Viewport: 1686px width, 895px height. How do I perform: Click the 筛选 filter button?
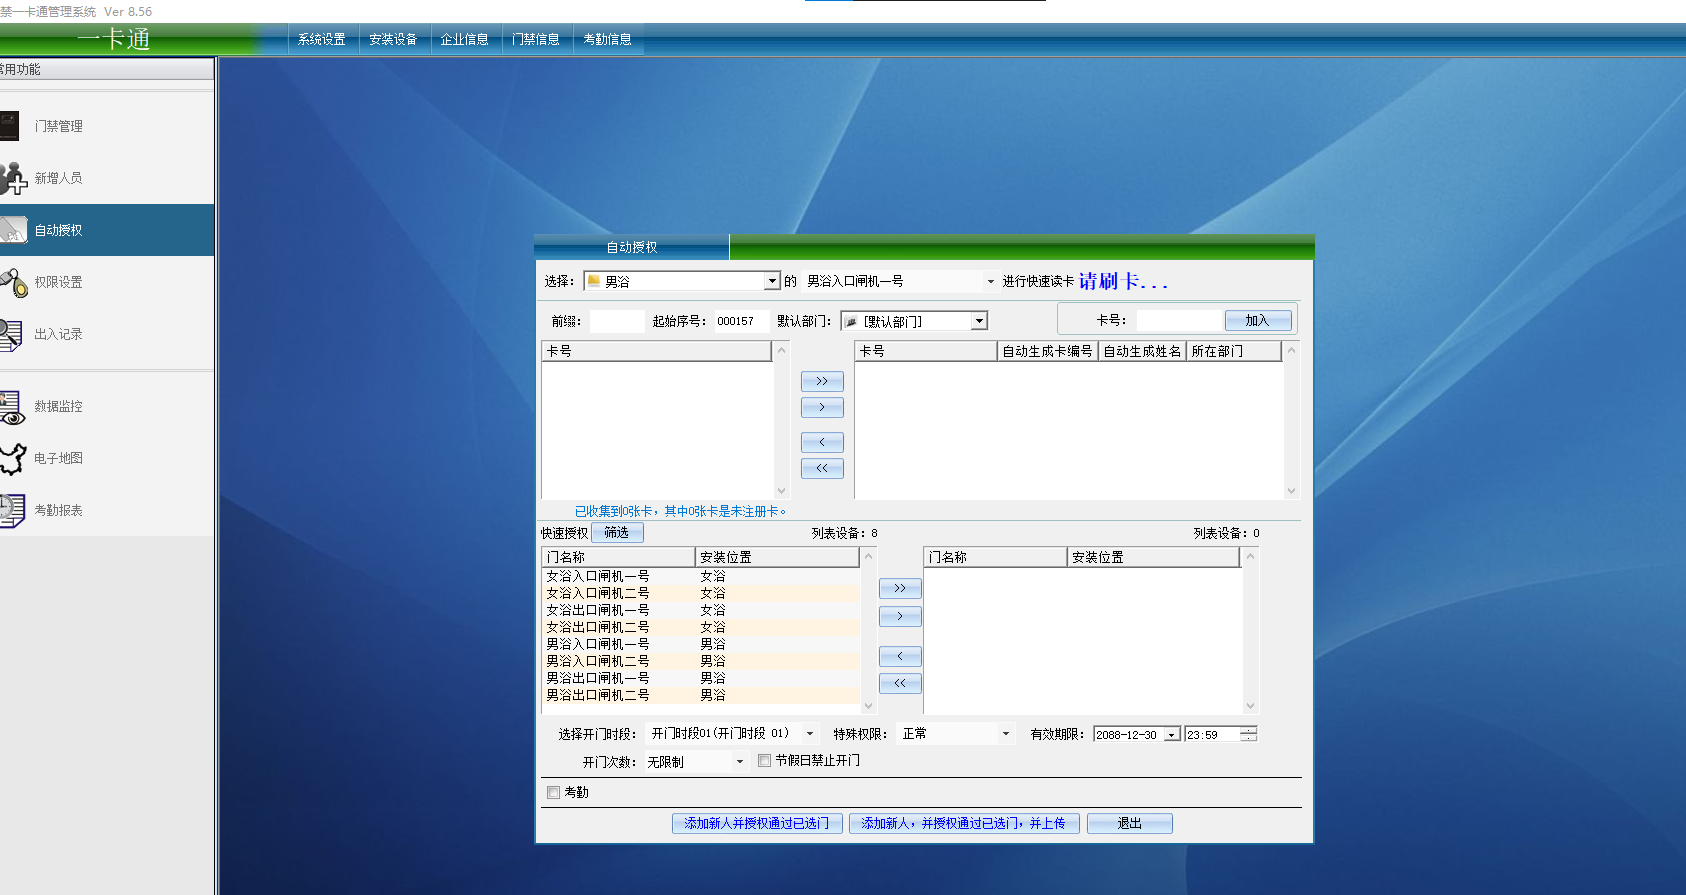coord(616,533)
